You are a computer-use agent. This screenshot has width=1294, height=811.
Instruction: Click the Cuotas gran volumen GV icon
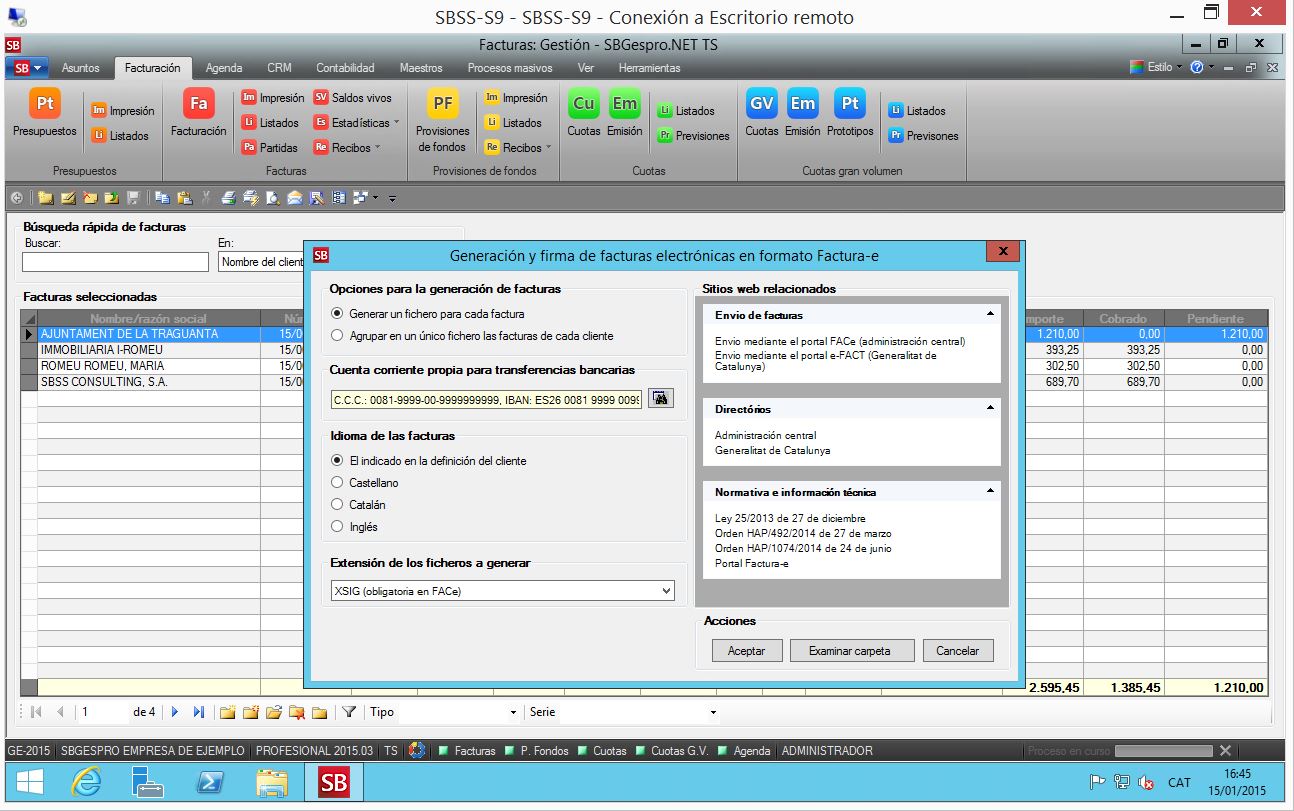pos(762,104)
